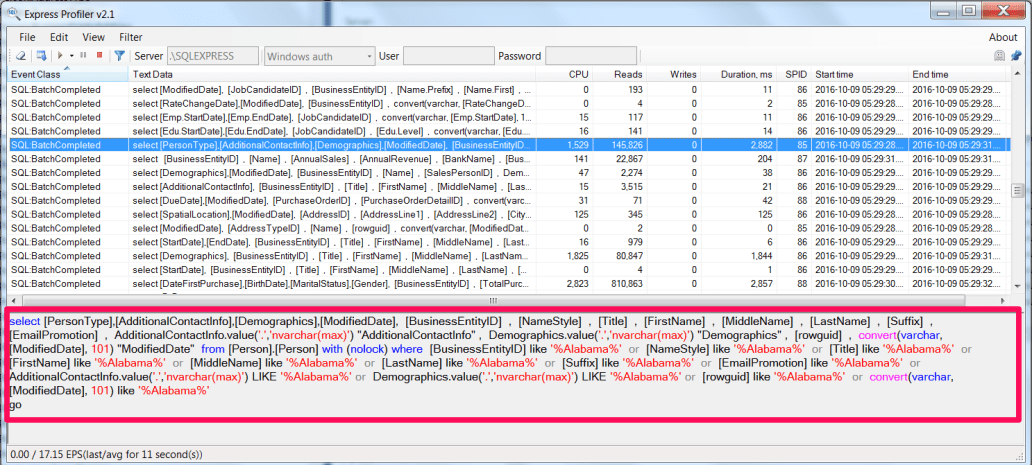1032x465 pixels.
Task: Toggle auto-scroll to last event icon
Action: coord(41,56)
